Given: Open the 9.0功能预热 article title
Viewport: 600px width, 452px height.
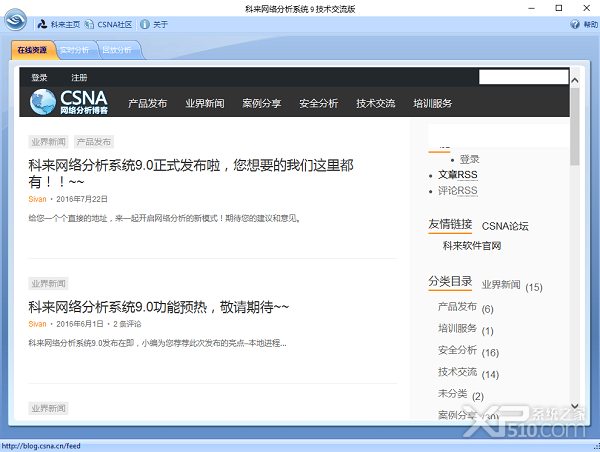Looking at the screenshot, I should 159,307.
